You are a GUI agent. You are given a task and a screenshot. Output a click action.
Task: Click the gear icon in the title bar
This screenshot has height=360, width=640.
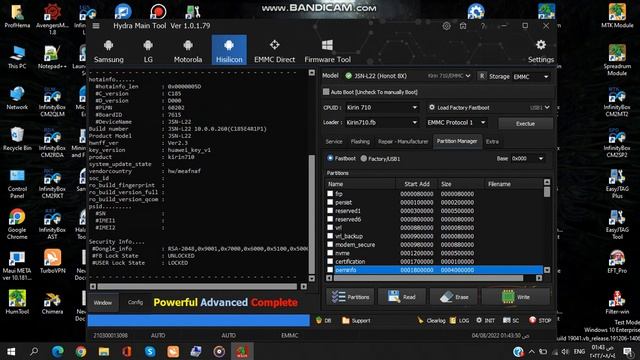(x=447, y=26)
